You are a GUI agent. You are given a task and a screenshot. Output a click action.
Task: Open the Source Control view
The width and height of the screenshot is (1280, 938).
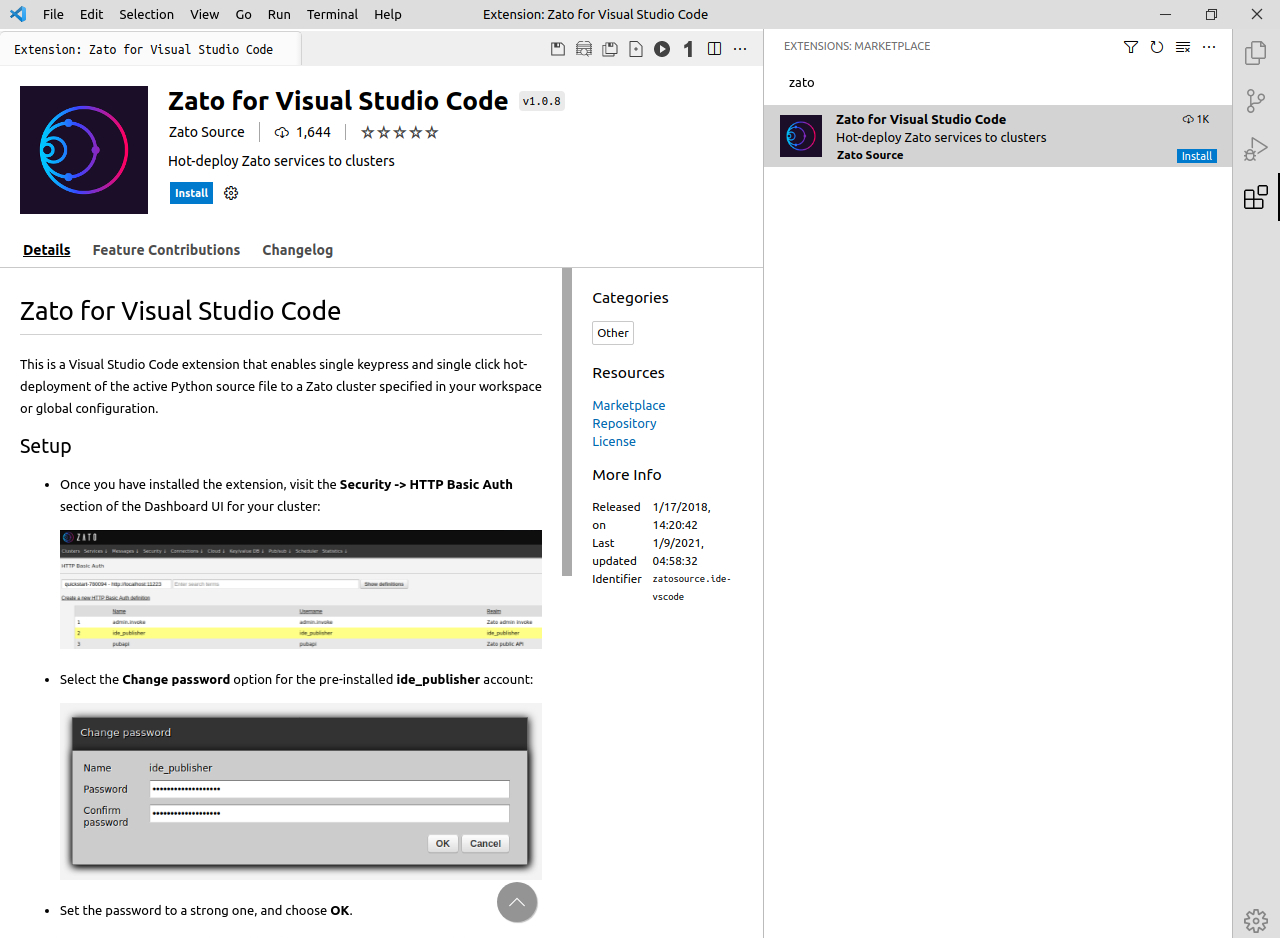(1255, 101)
